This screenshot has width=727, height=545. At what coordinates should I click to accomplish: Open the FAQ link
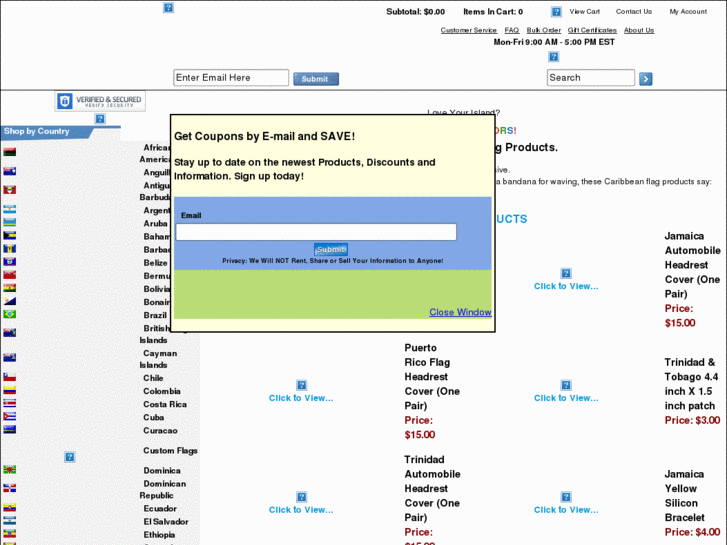coord(511,30)
